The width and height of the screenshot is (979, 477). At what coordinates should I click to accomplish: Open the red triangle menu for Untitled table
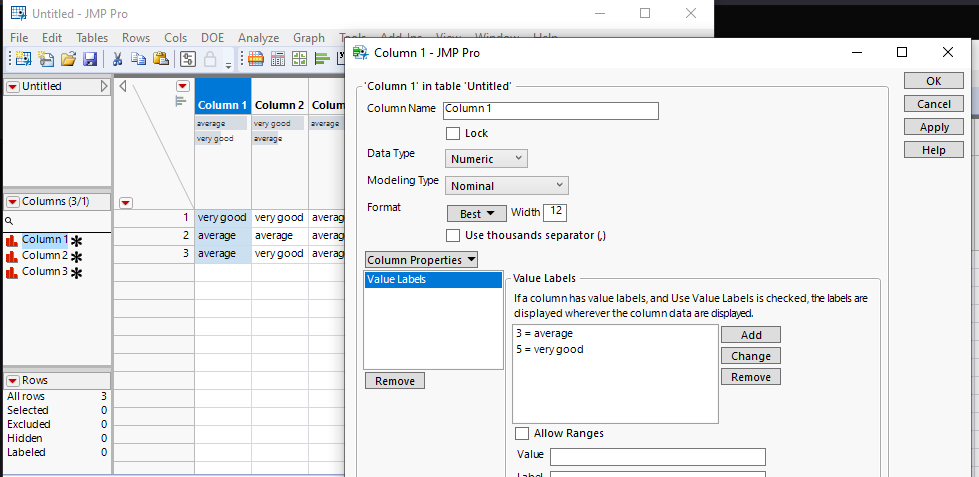click(x=12, y=87)
